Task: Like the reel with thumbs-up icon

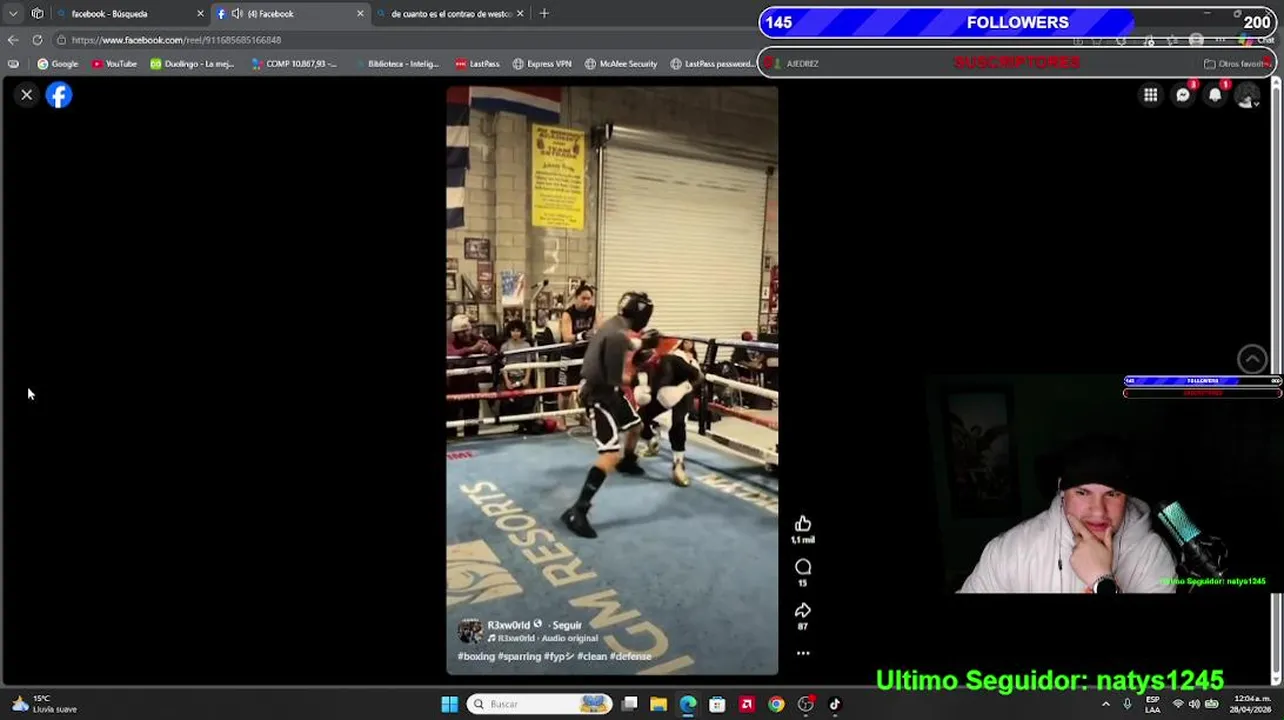Action: [x=802, y=524]
